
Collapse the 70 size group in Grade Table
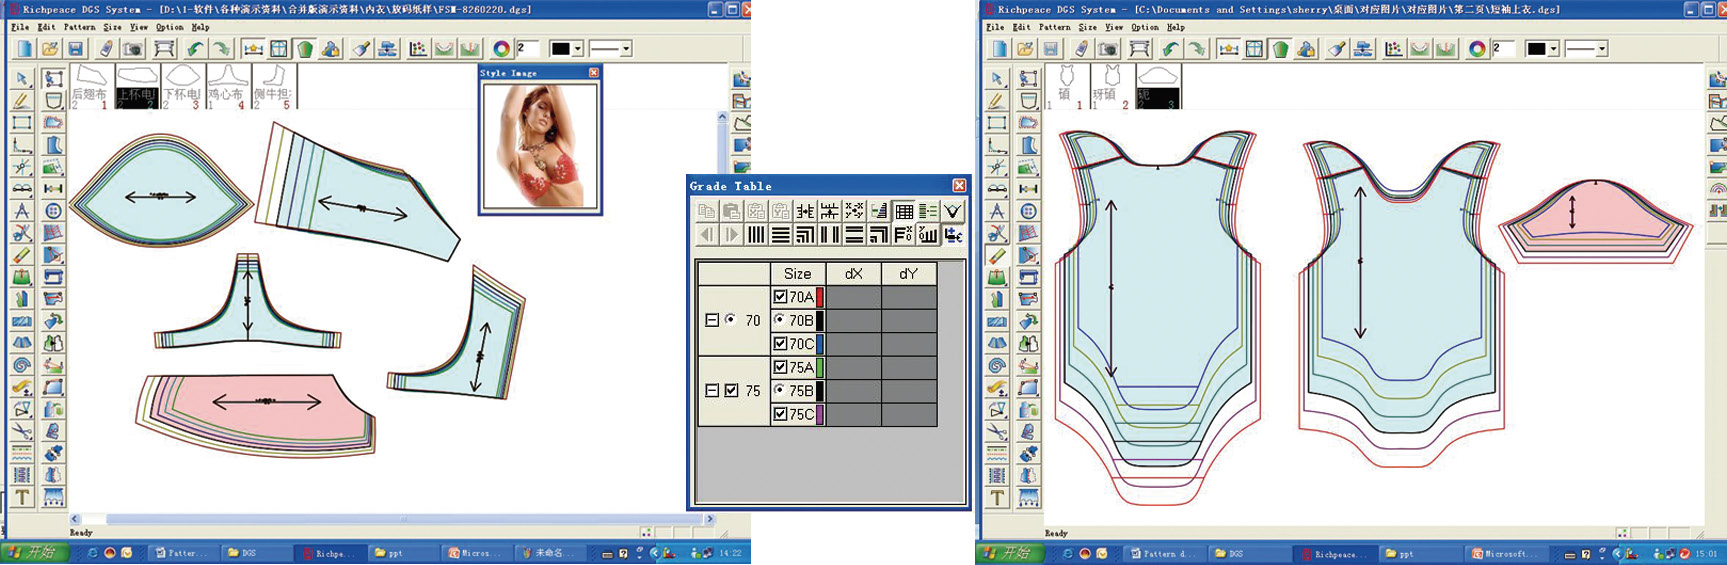point(712,320)
